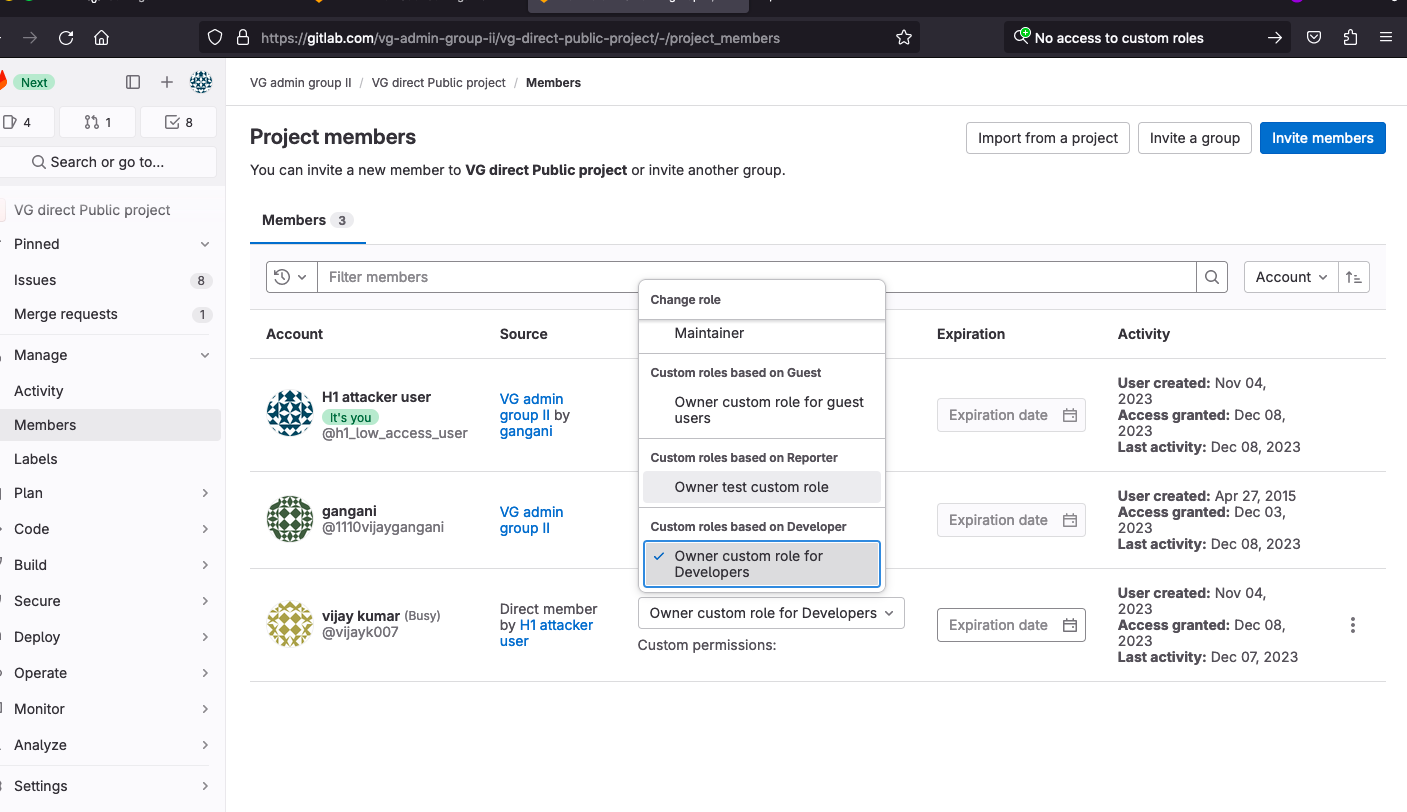Click the search magnifier in member filter
This screenshot has height=812, width=1407.
[x=1212, y=277]
